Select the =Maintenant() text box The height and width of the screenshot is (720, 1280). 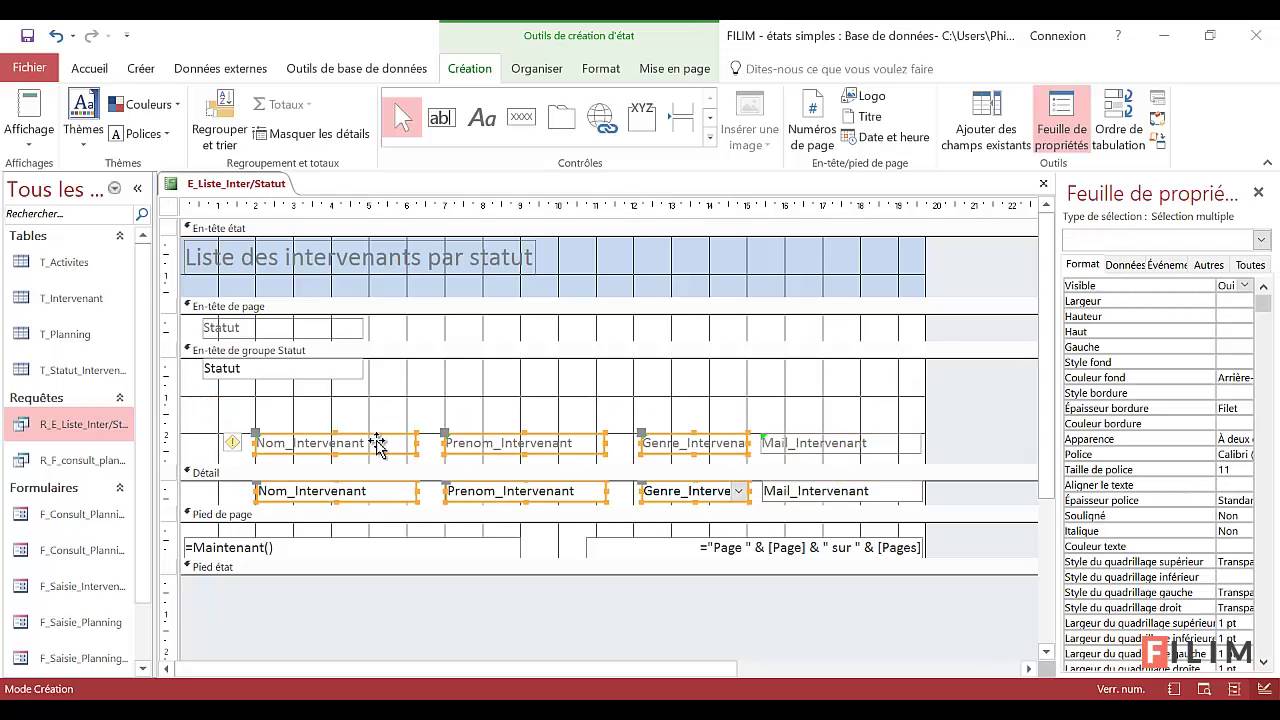point(352,547)
